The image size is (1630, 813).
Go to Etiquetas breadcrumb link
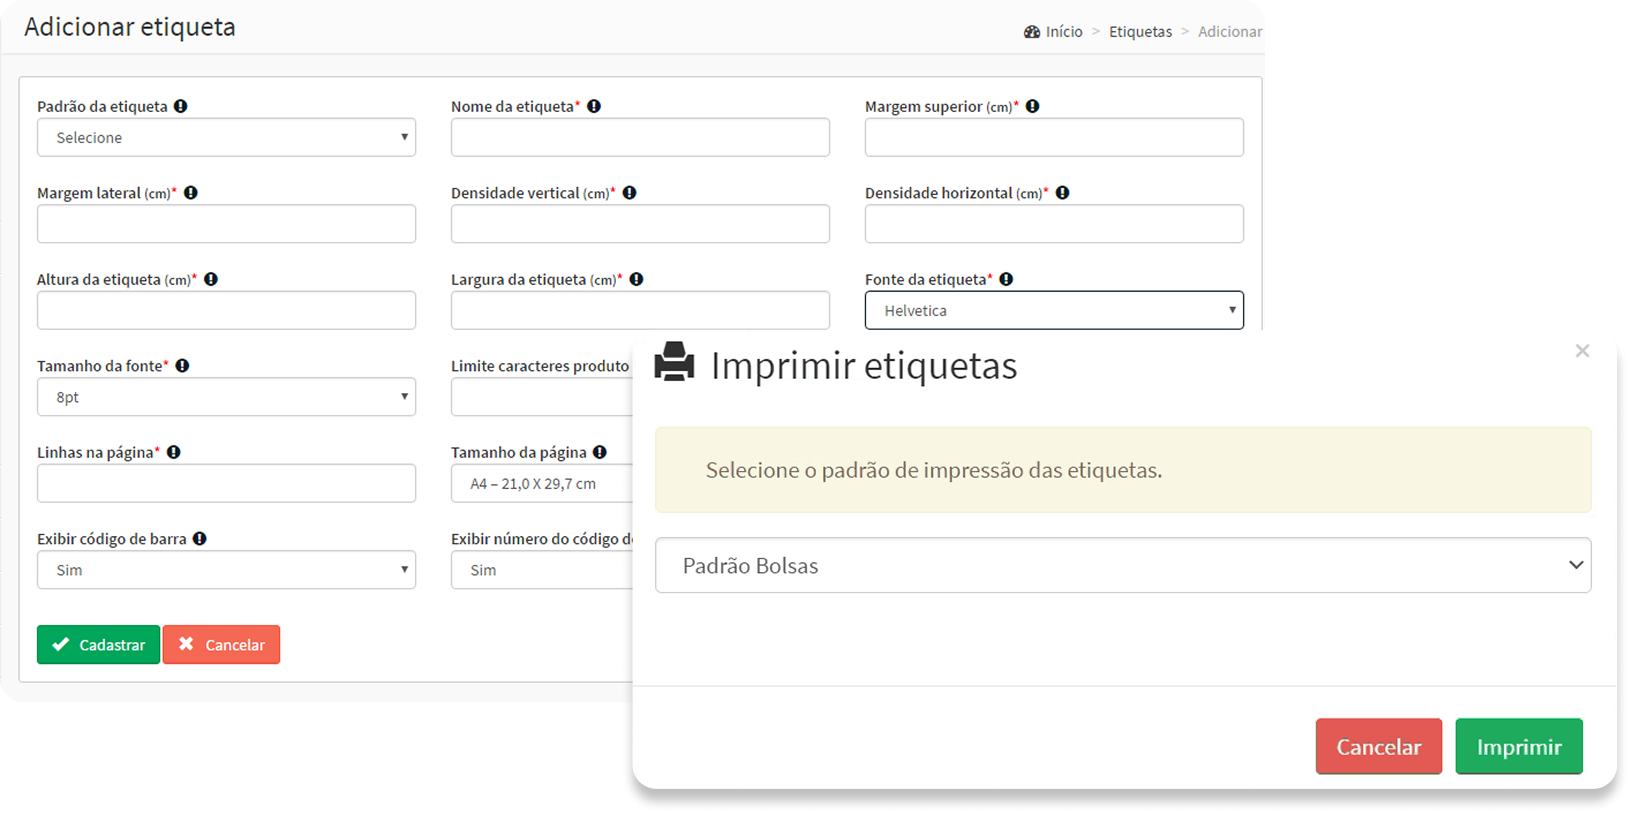coord(1140,32)
